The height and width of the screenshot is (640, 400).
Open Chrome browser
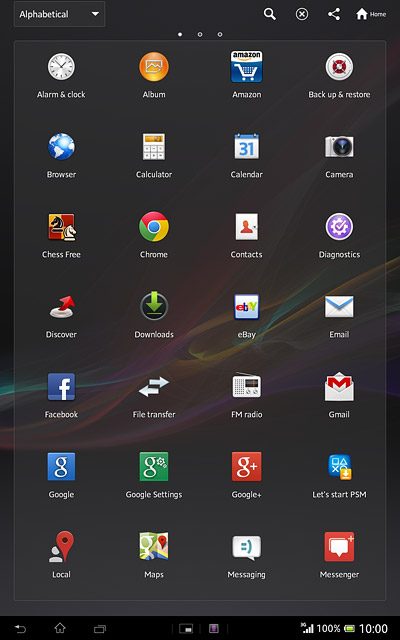coord(154,227)
